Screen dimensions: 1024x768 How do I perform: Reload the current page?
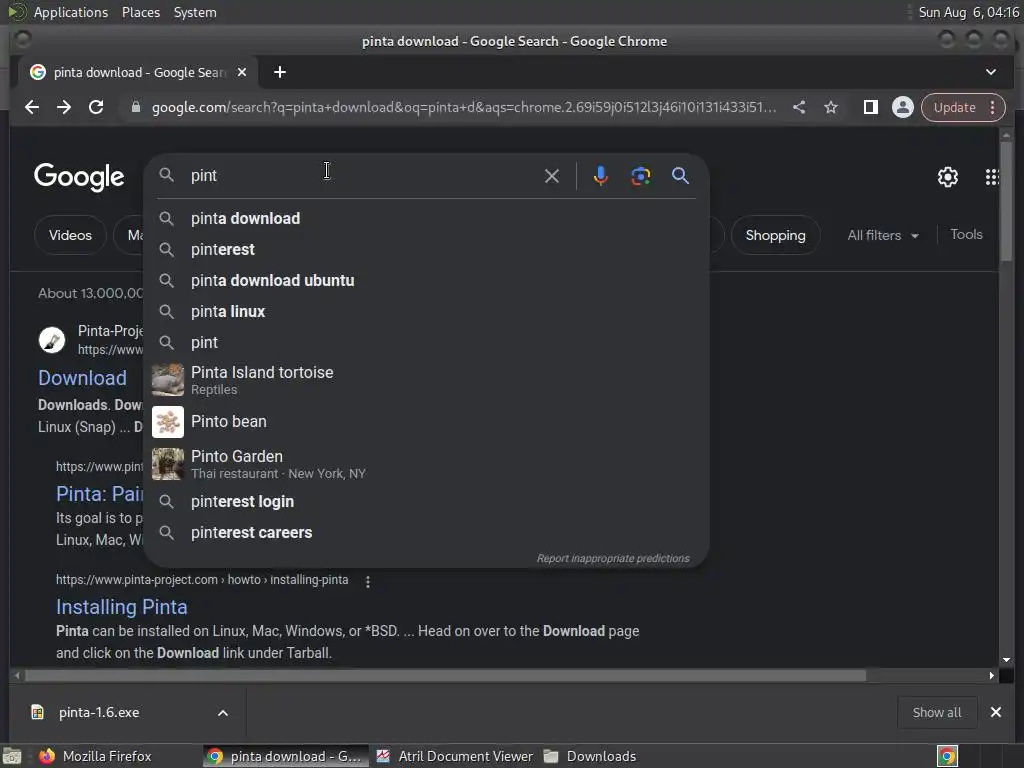point(96,107)
